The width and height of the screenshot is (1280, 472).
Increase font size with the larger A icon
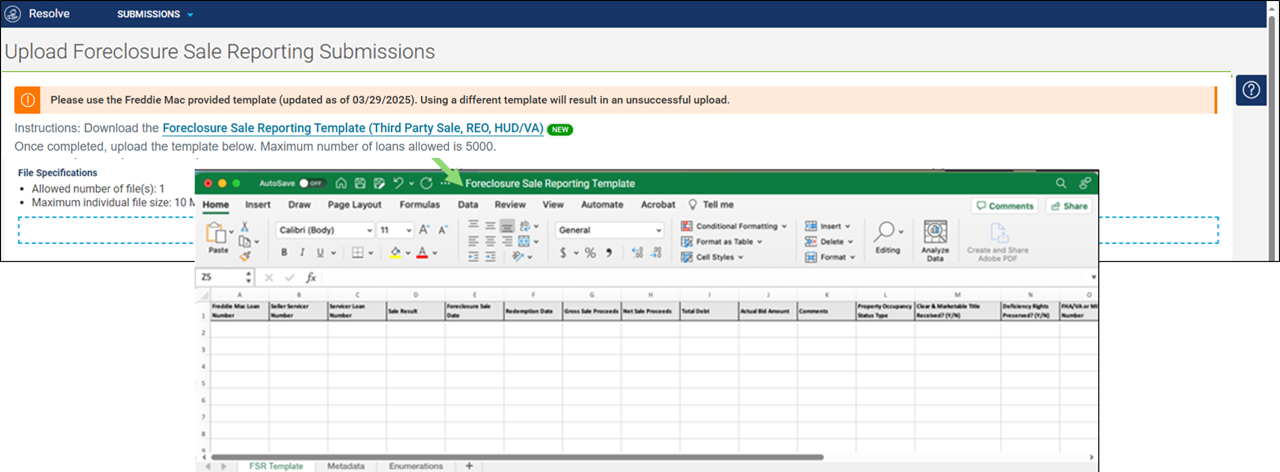pos(424,230)
